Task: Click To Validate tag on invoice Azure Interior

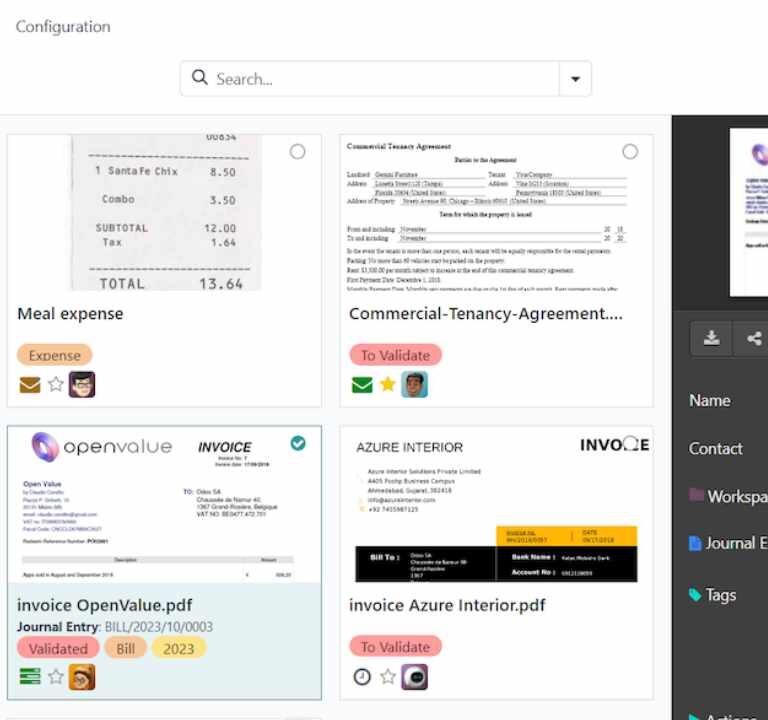Action: pyautogui.click(x=395, y=647)
